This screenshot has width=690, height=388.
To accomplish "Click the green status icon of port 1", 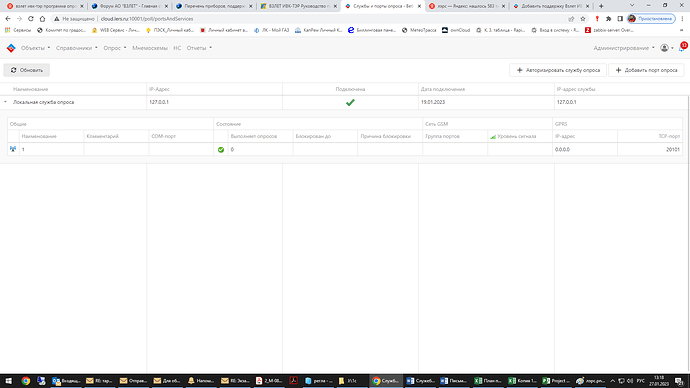I will (221, 150).
